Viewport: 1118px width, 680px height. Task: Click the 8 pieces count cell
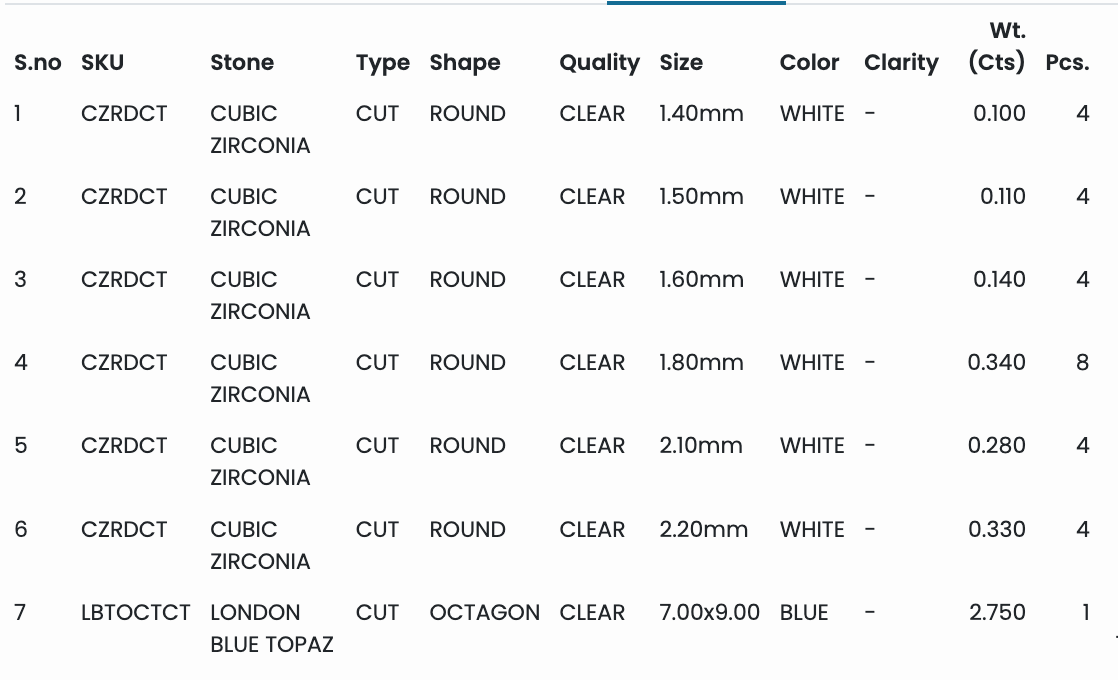(1082, 362)
